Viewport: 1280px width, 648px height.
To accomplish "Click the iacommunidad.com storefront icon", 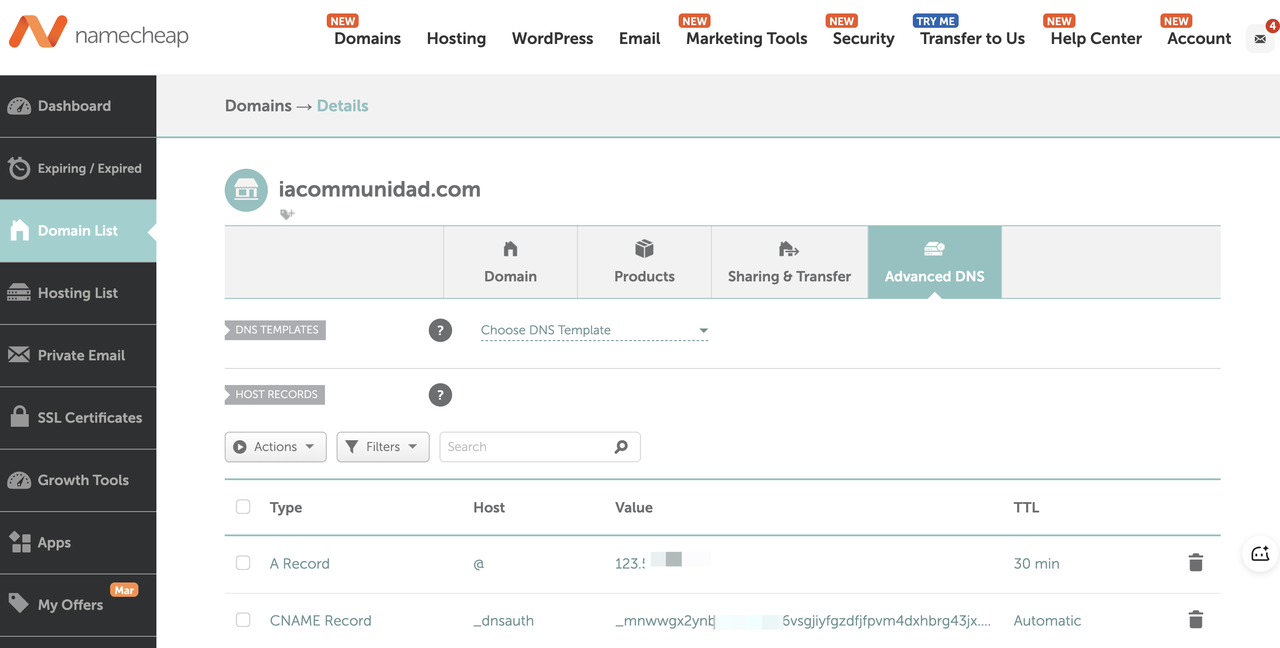I will [x=246, y=190].
